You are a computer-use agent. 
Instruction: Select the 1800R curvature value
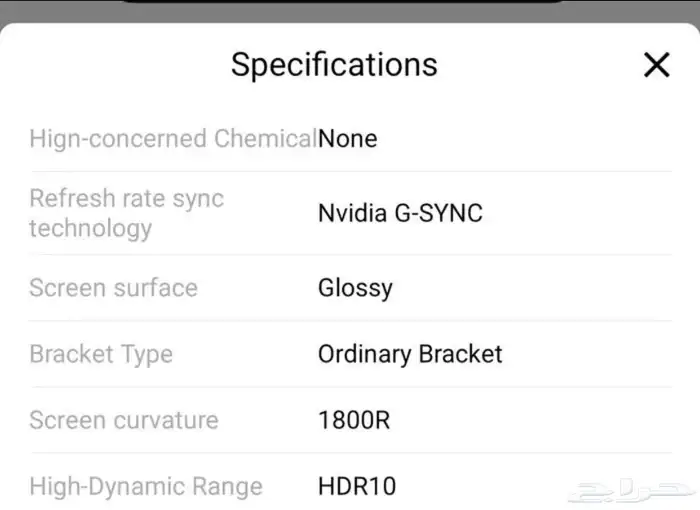354,420
